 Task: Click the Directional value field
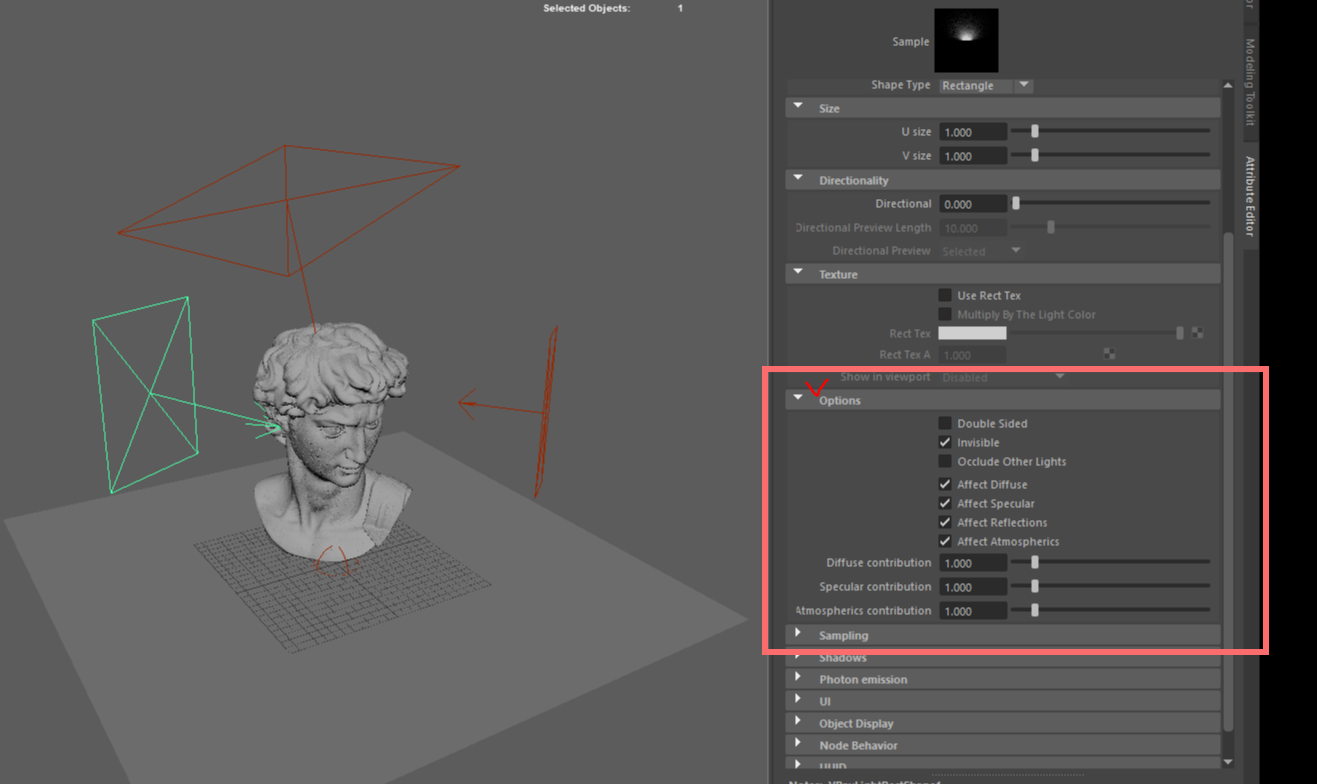coord(973,204)
